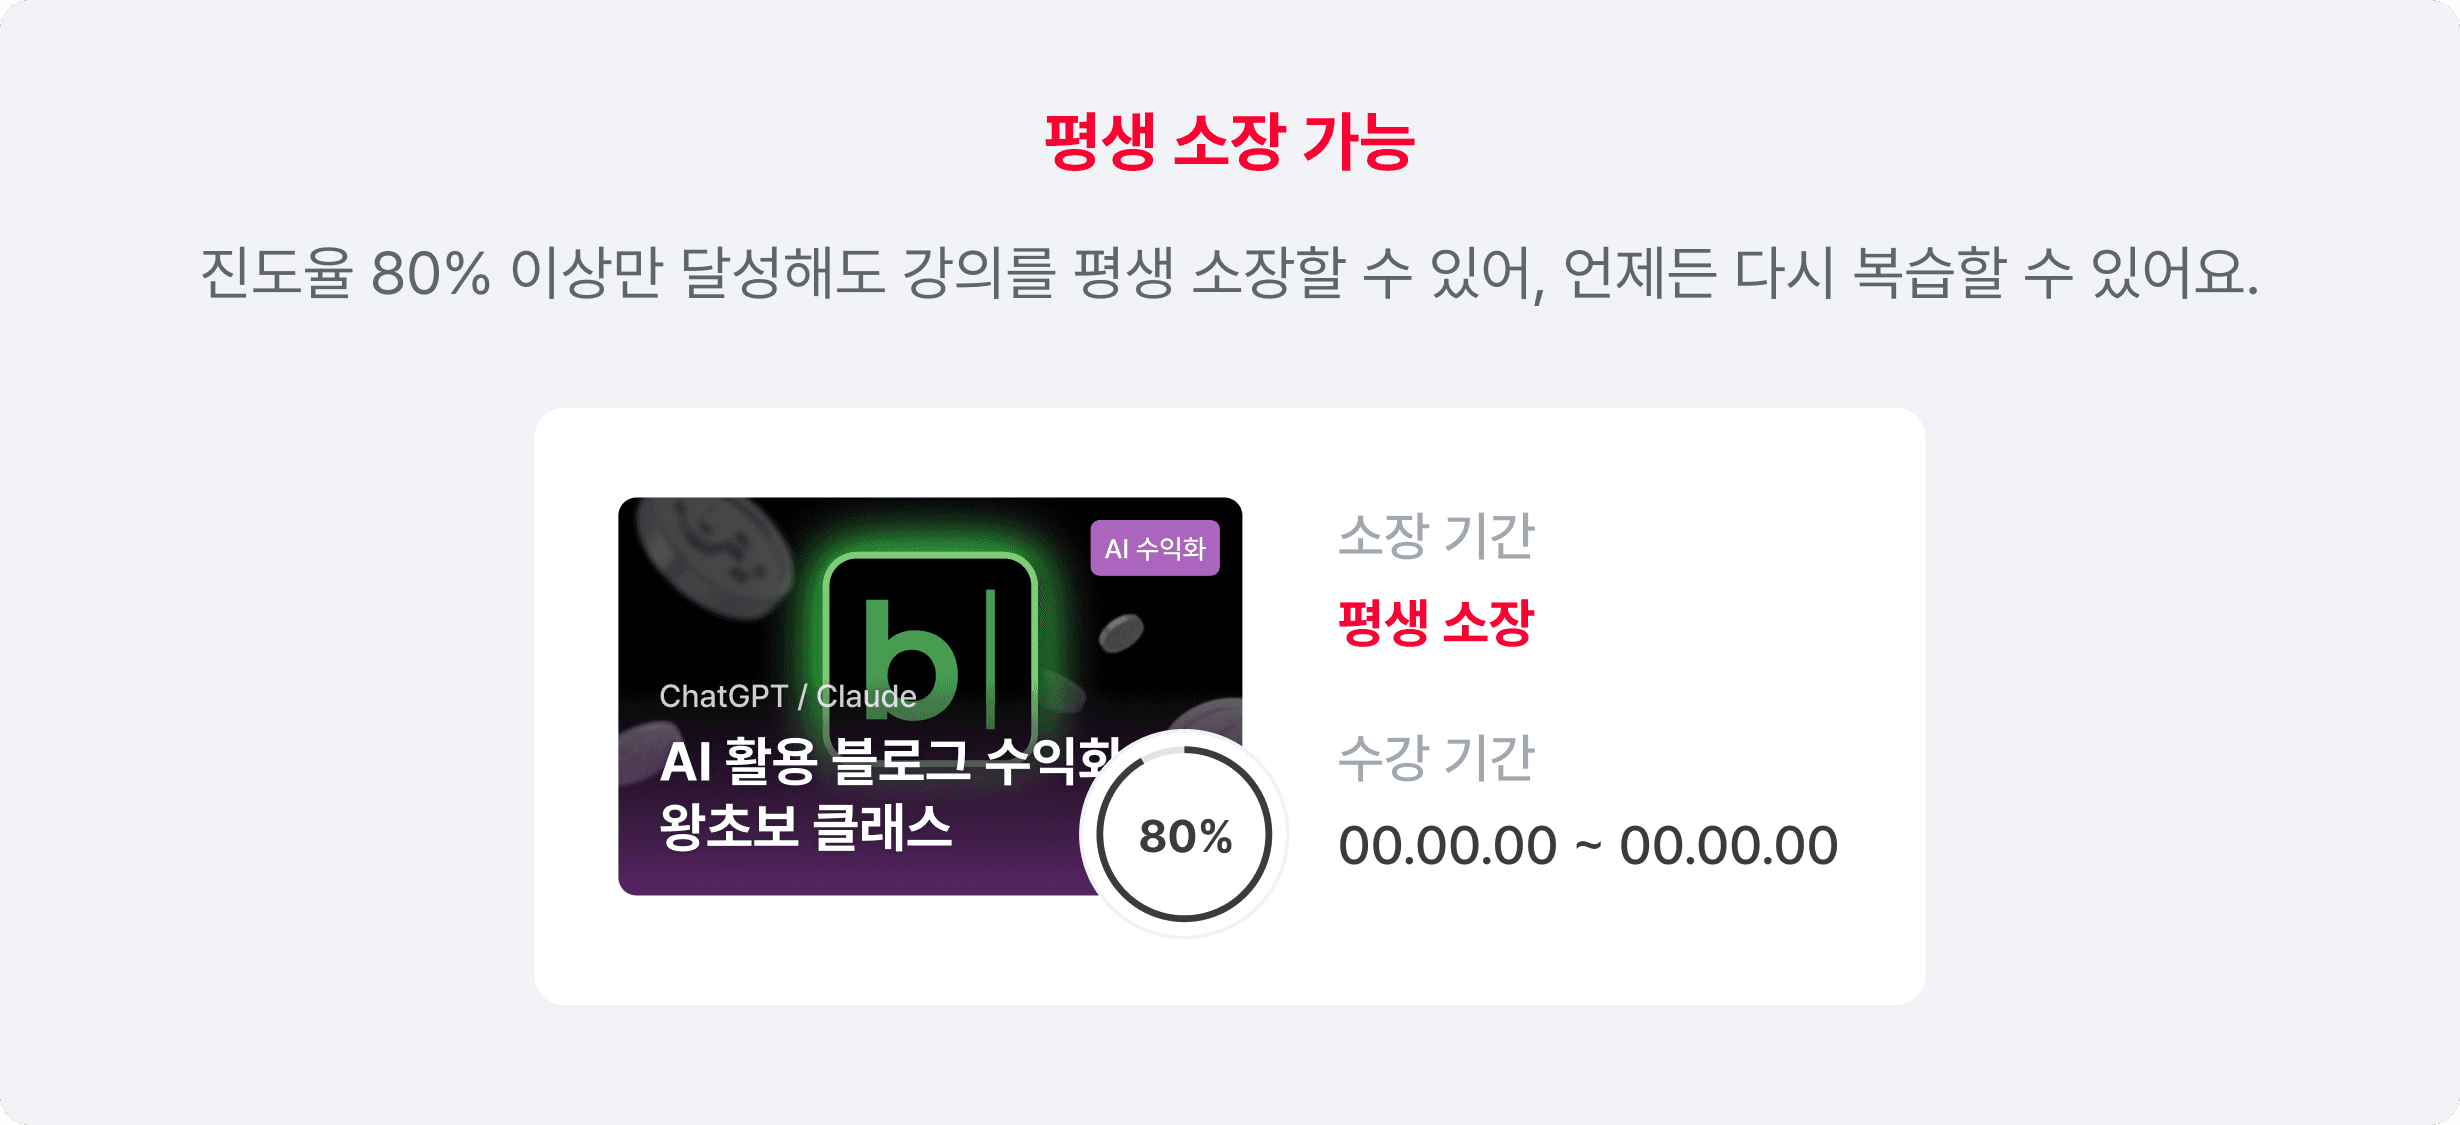Click the '수강 기간' label
The height and width of the screenshot is (1125, 2460).
pyautogui.click(x=1436, y=758)
